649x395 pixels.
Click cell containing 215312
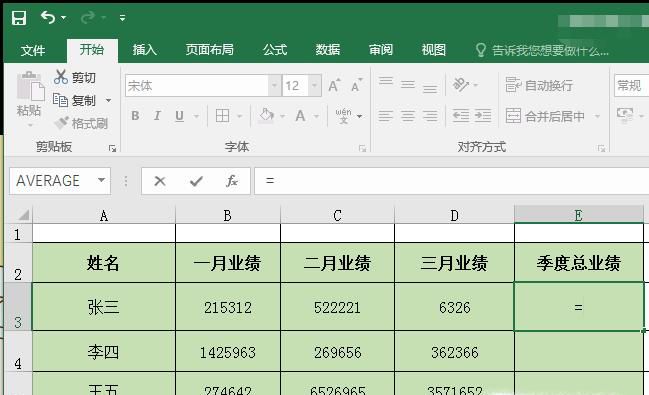click(x=228, y=307)
